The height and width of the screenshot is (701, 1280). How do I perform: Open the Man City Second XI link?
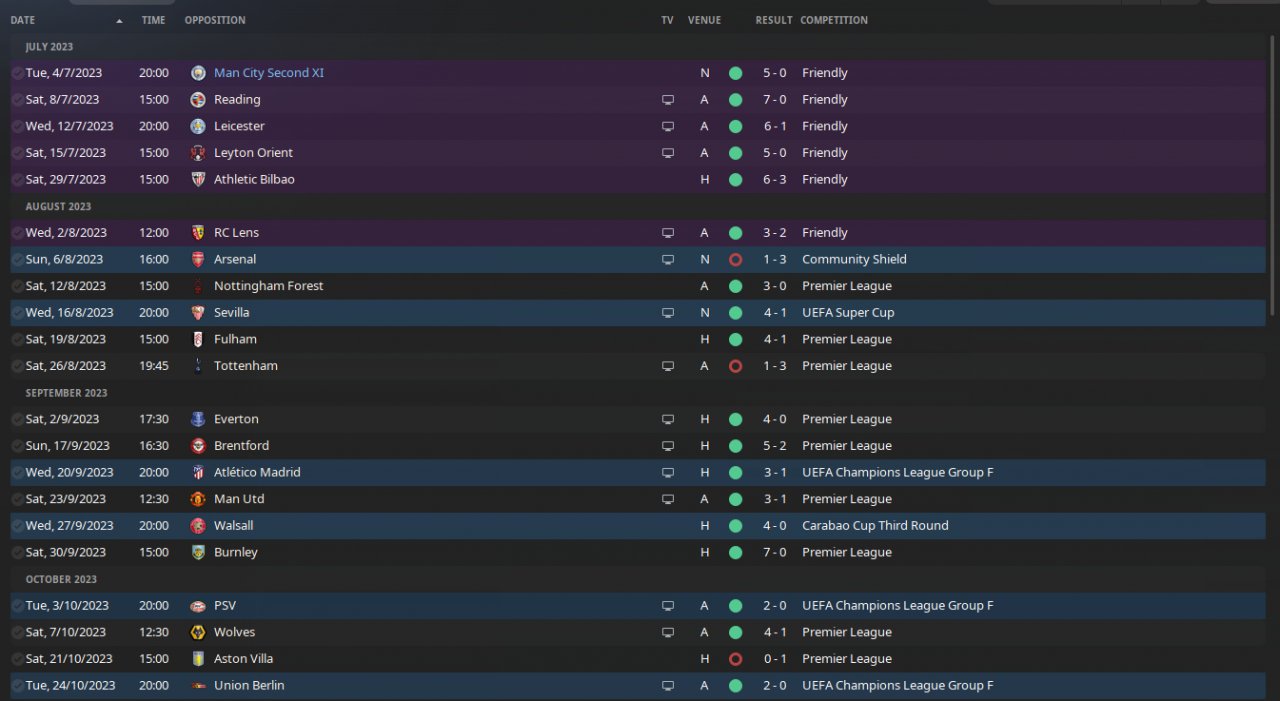269,73
